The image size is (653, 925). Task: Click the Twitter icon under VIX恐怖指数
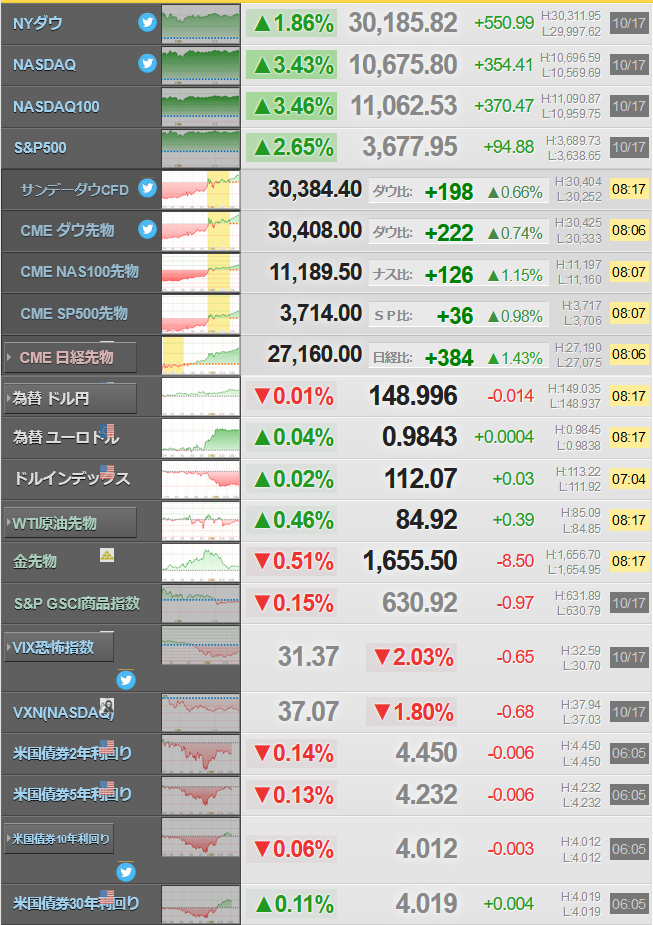pyautogui.click(x=126, y=680)
